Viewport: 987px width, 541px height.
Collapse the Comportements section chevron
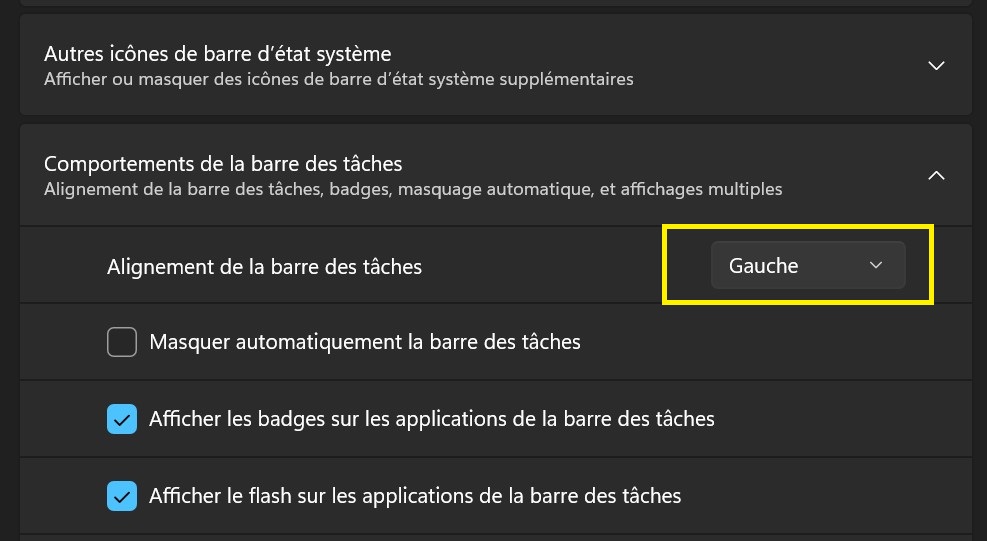click(936, 176)
